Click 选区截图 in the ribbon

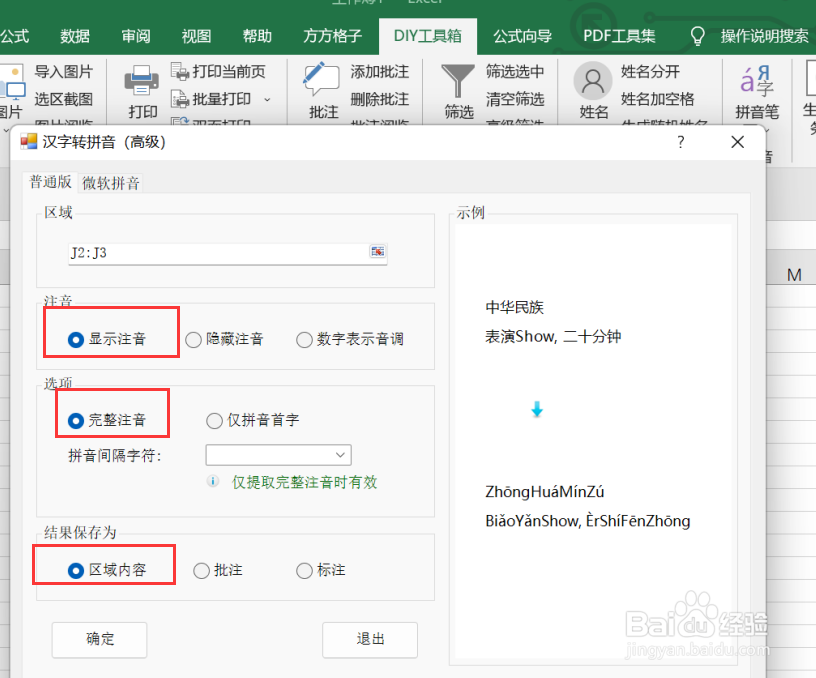click(63, 99)
